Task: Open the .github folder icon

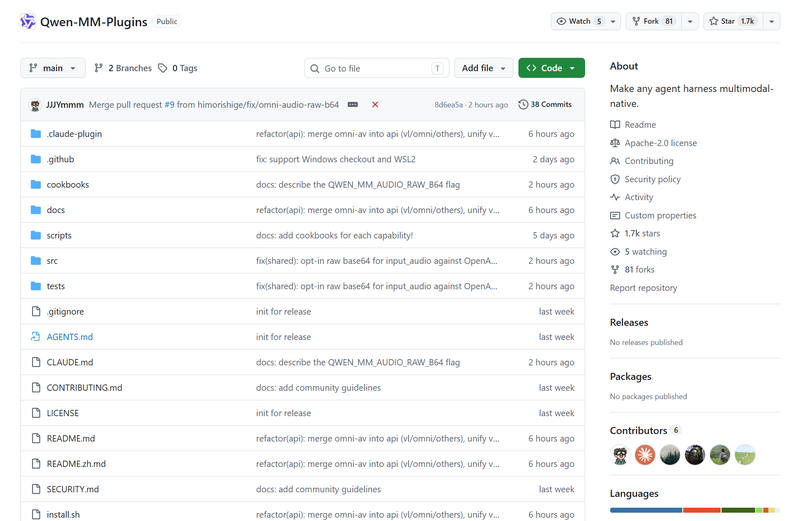Action: (36, 159)
